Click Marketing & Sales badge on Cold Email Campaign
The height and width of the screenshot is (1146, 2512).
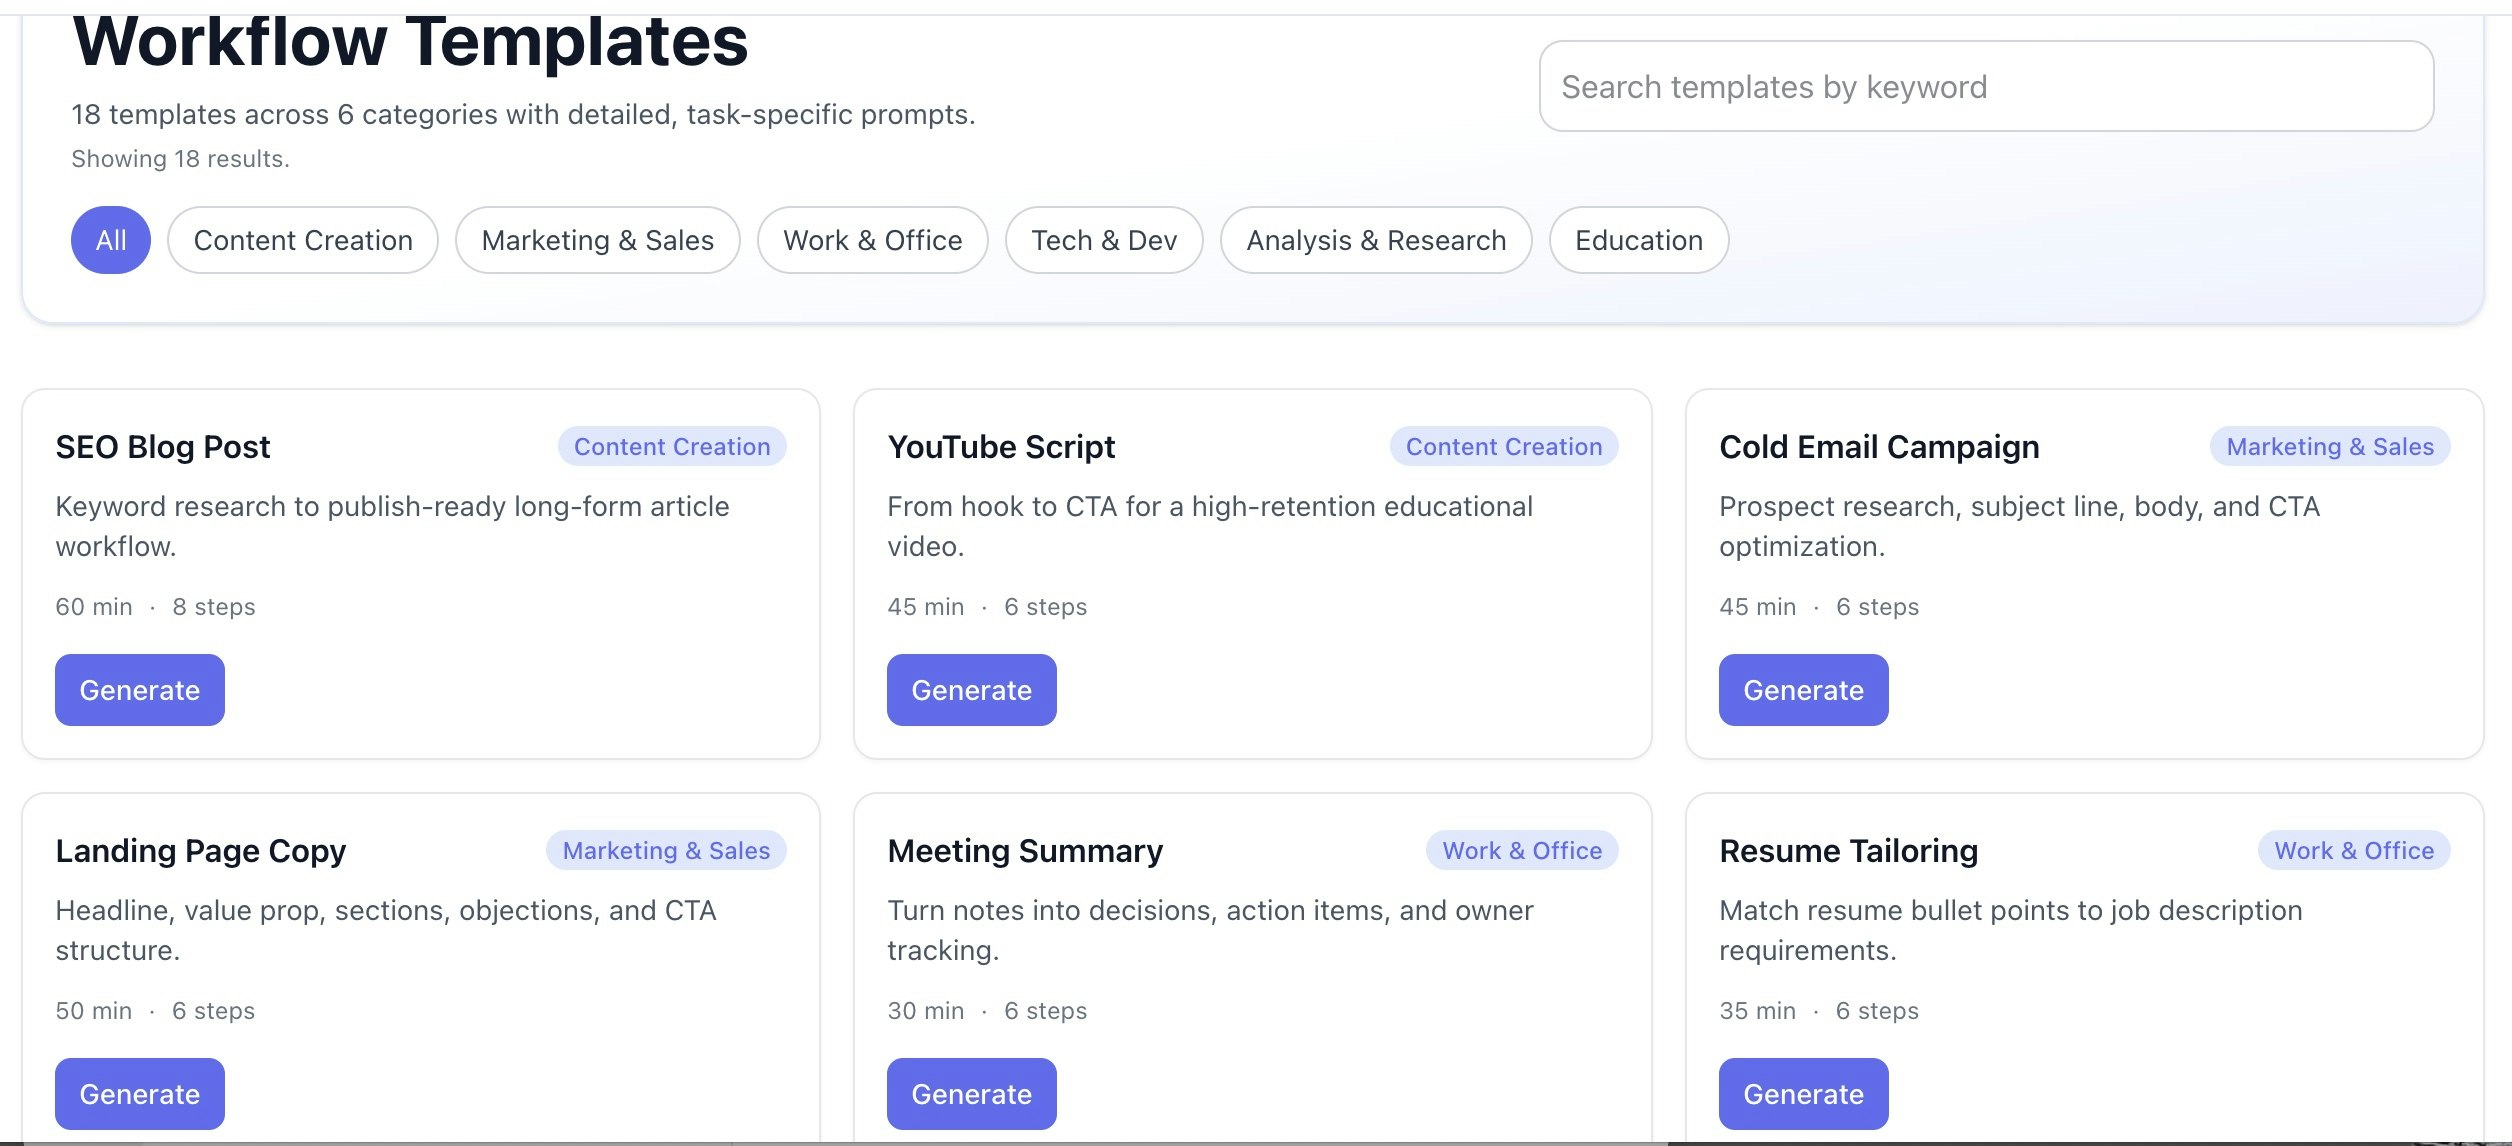(x=2330, y=446)
